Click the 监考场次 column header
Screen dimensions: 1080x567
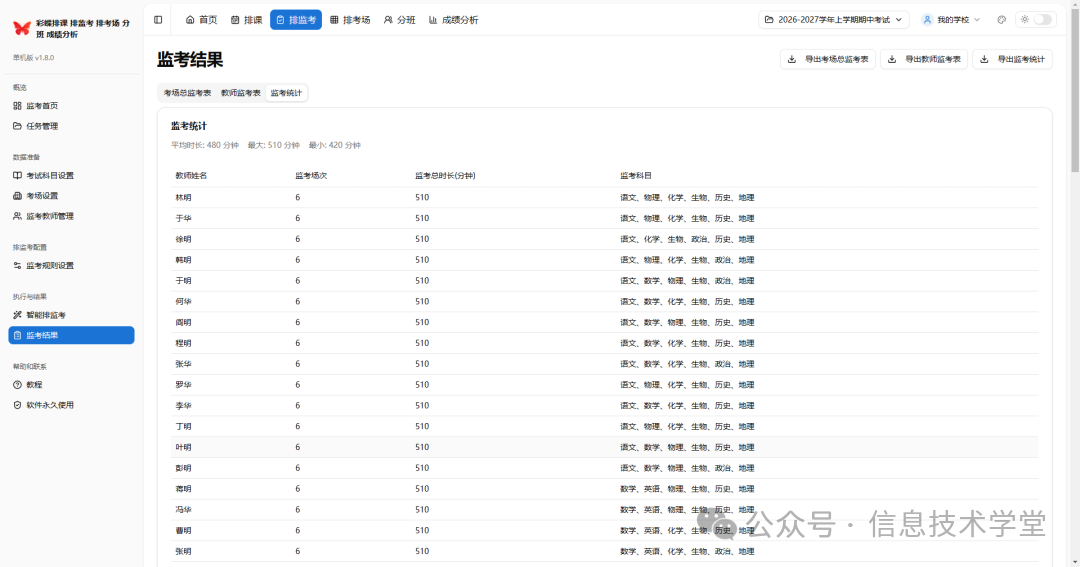point(311,176)
